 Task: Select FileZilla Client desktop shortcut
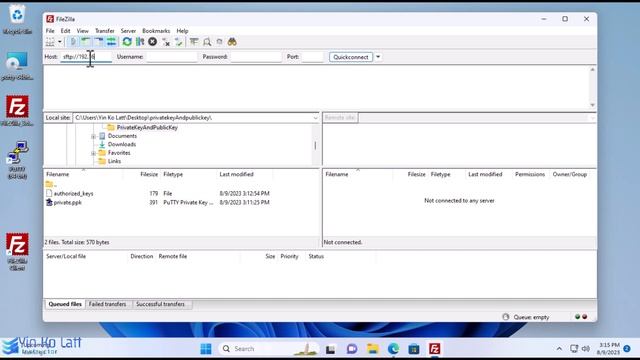(17, 252)
